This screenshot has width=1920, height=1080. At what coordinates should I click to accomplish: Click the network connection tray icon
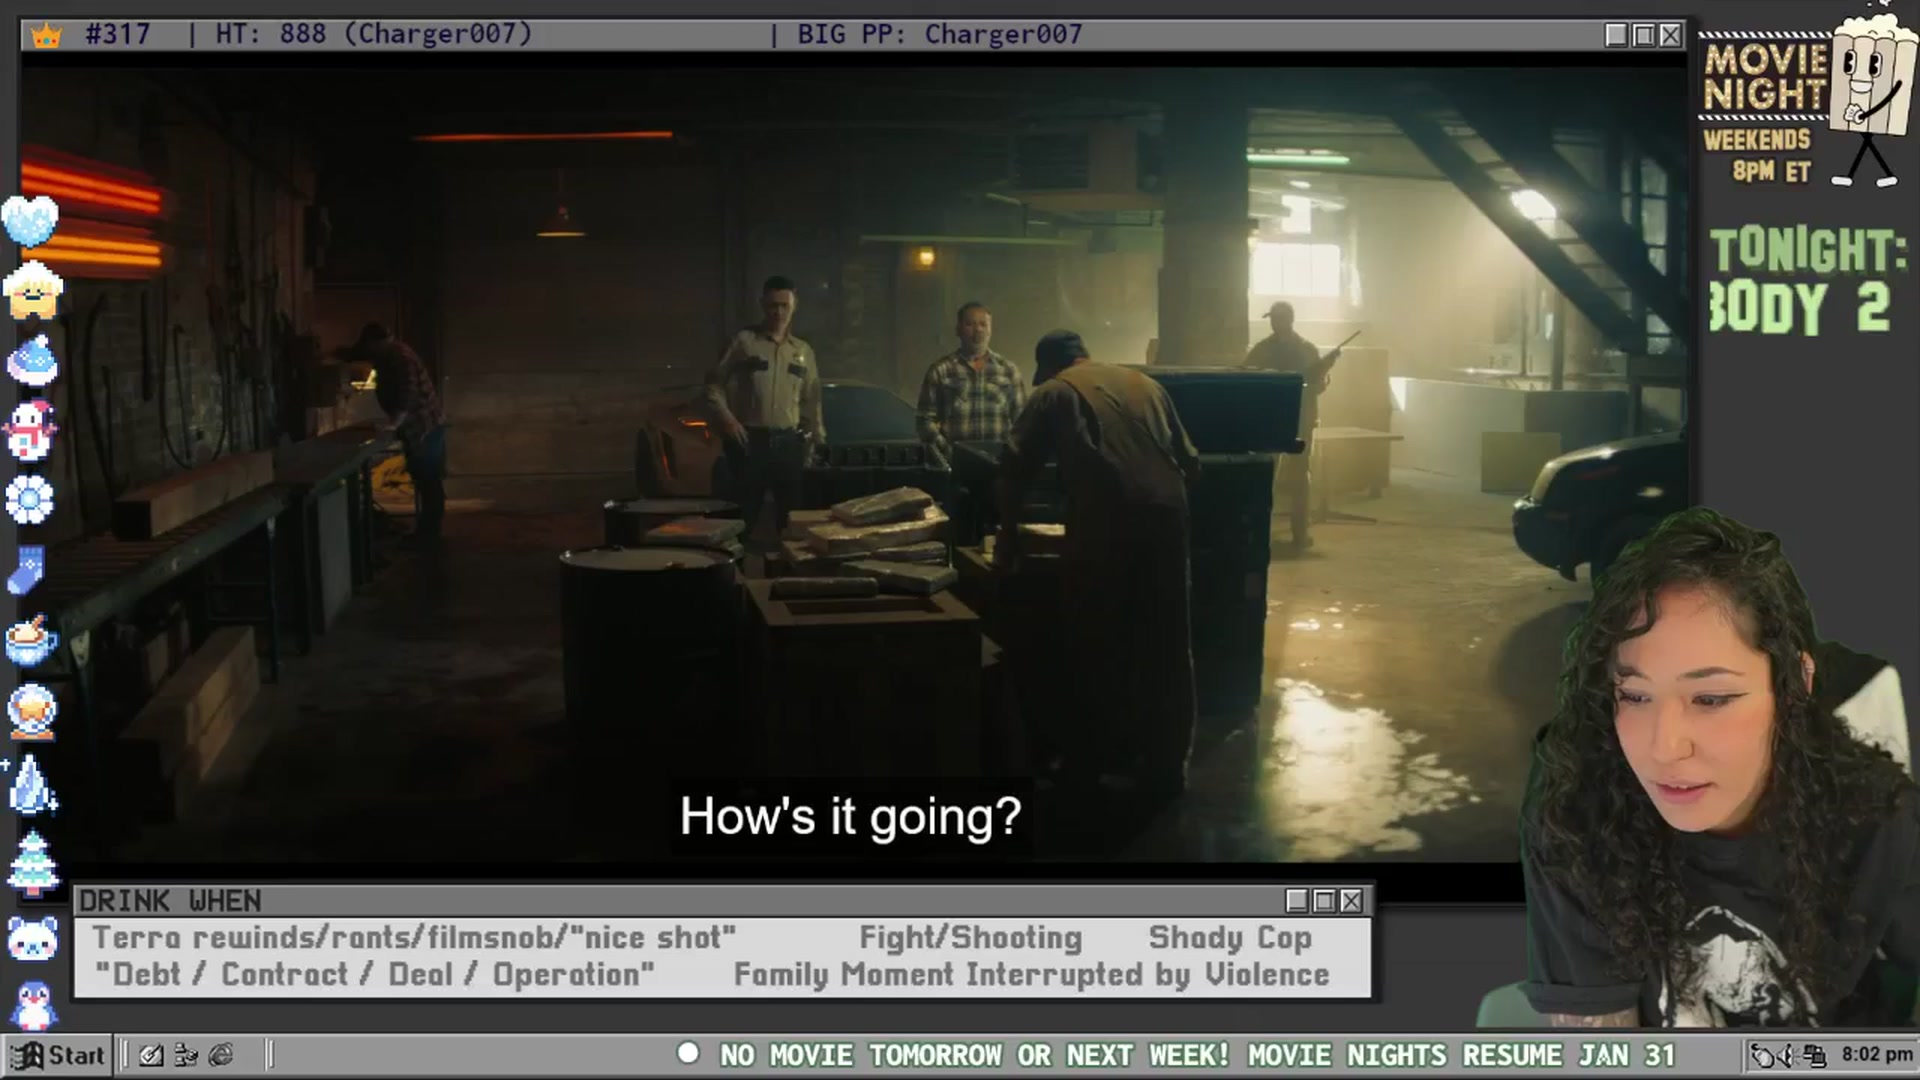coord(1814,1055)
